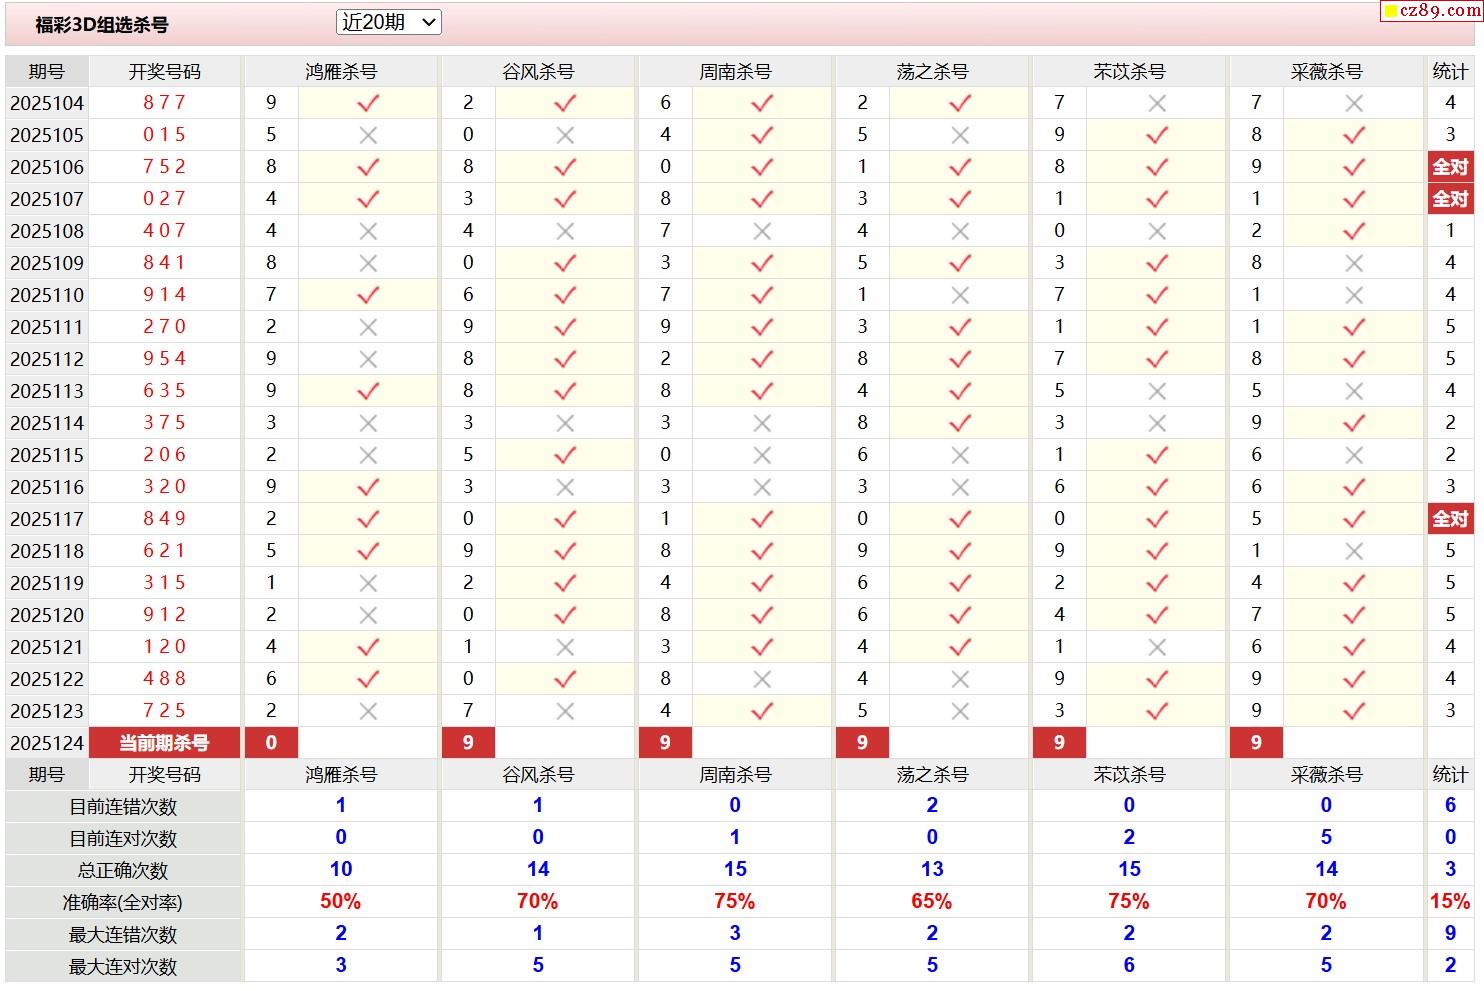Click the gray cross for 周南杀号 in row 2025108

[x=762, y=231]
